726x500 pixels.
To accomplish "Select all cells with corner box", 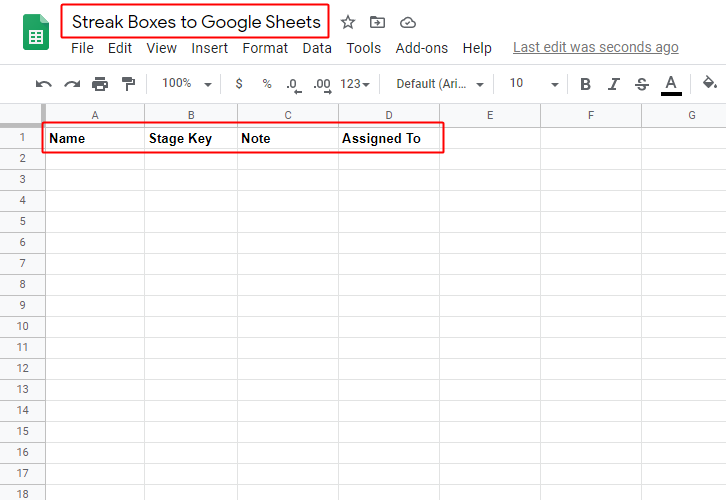I will [x=21, y=115].
